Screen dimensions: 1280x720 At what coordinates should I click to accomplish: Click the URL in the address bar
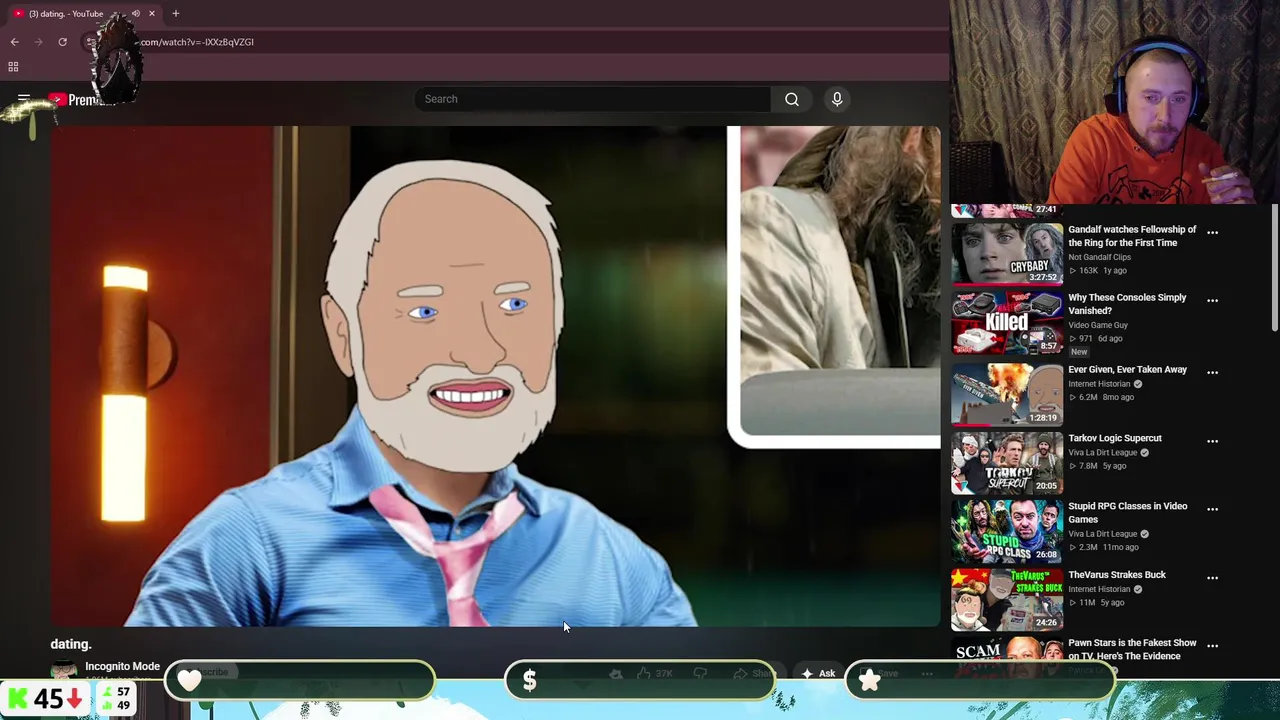(196, 42)
